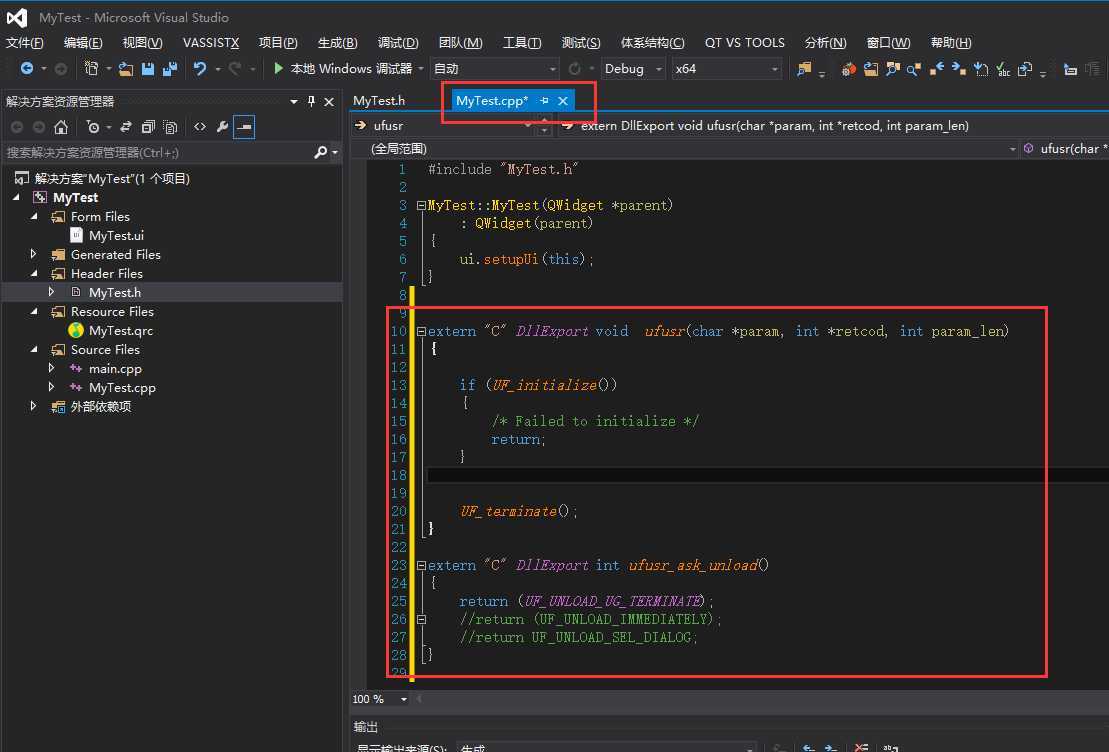
Task: Start debugging with the green play icon
Action: pyautogui.click(x=278, y=68)
